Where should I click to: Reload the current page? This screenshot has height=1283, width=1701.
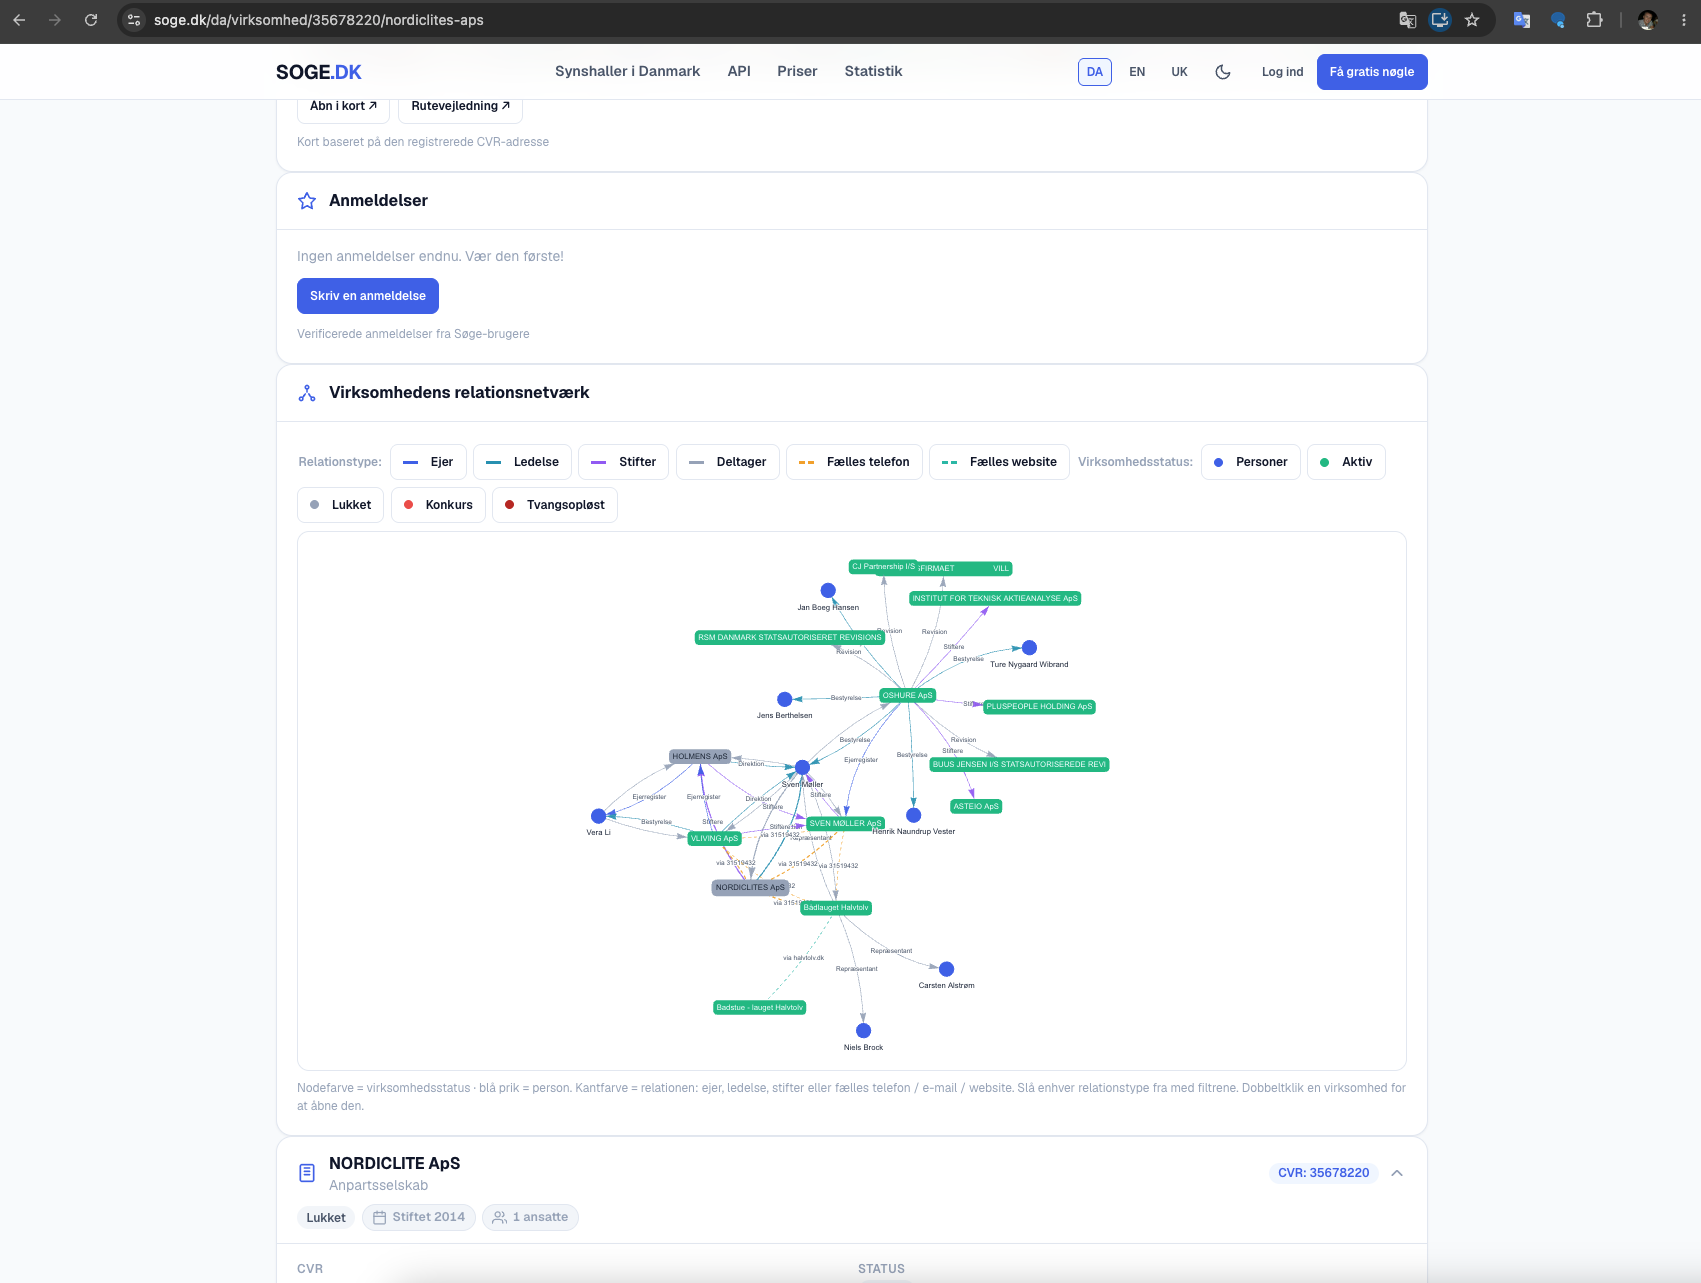click(x=91, y=20)
